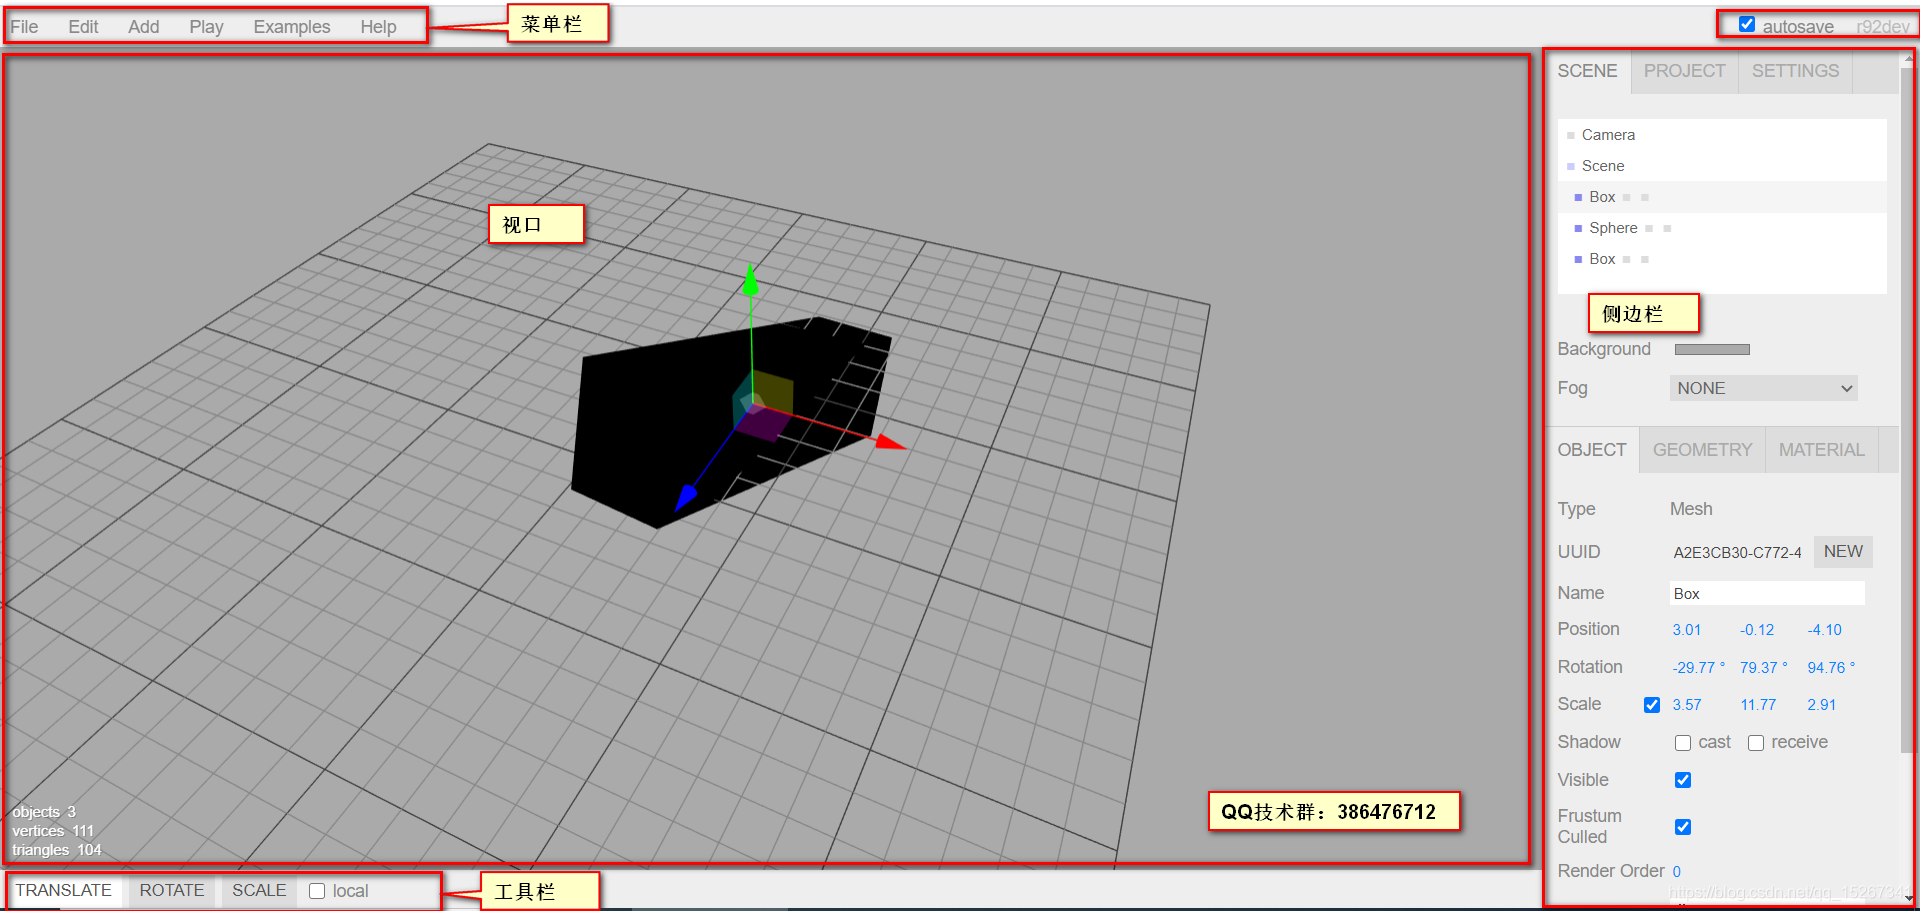Click the Camera icon in the scene tree
Image resolution: width=1920 pixels, height=911 pixels.
[x=1571, y=135]
